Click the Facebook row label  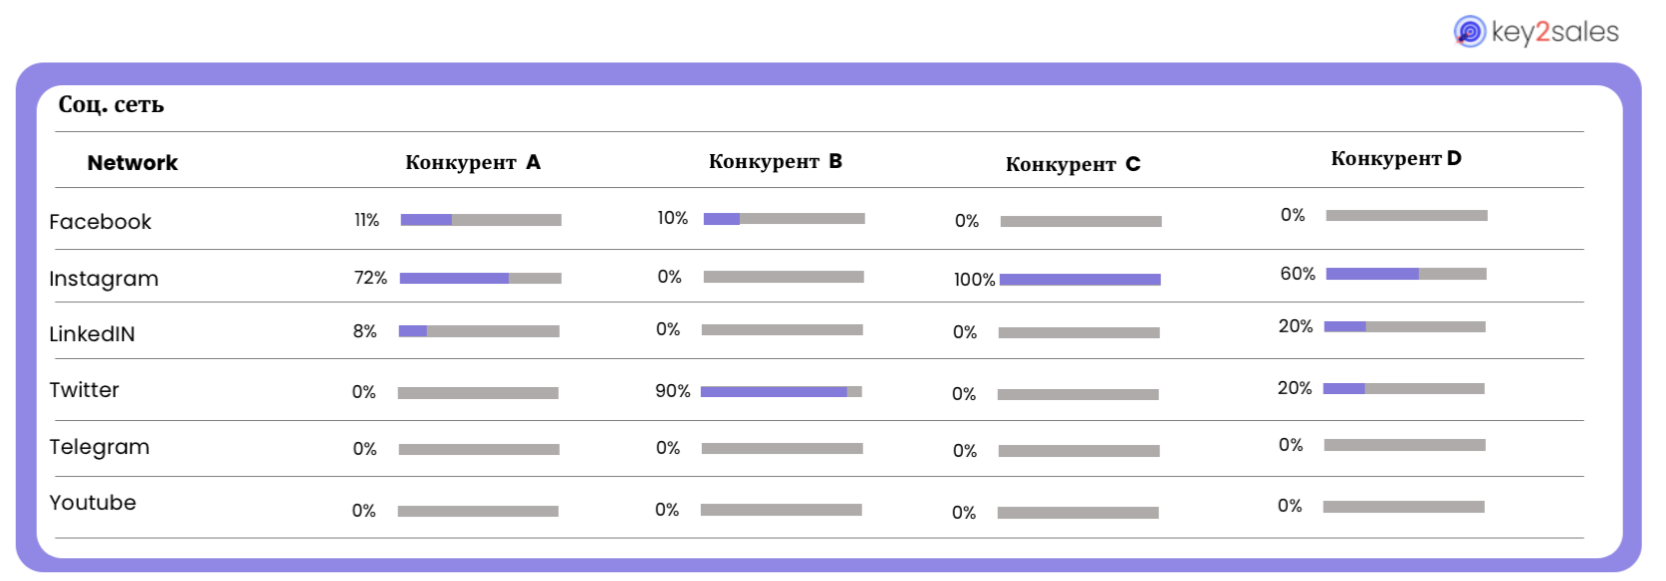click(100, 222)
